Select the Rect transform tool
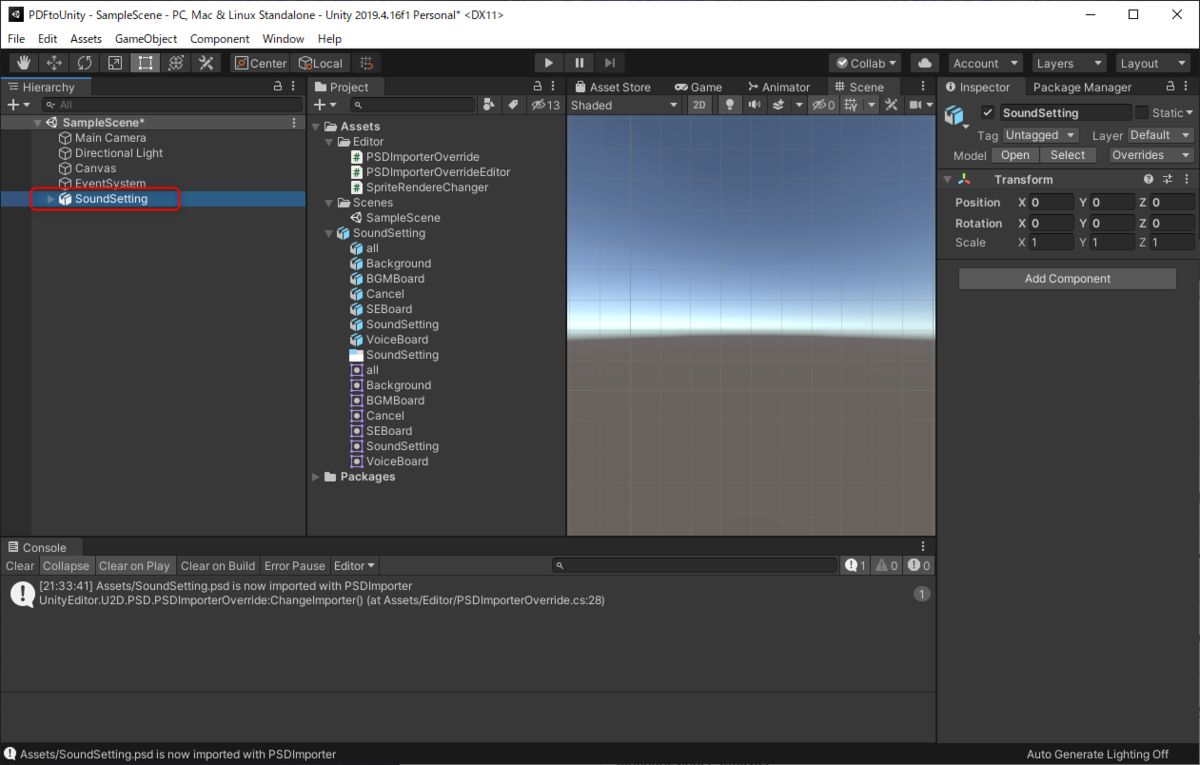The width and height of the screenshot is (1200, 765). point(146,63)
